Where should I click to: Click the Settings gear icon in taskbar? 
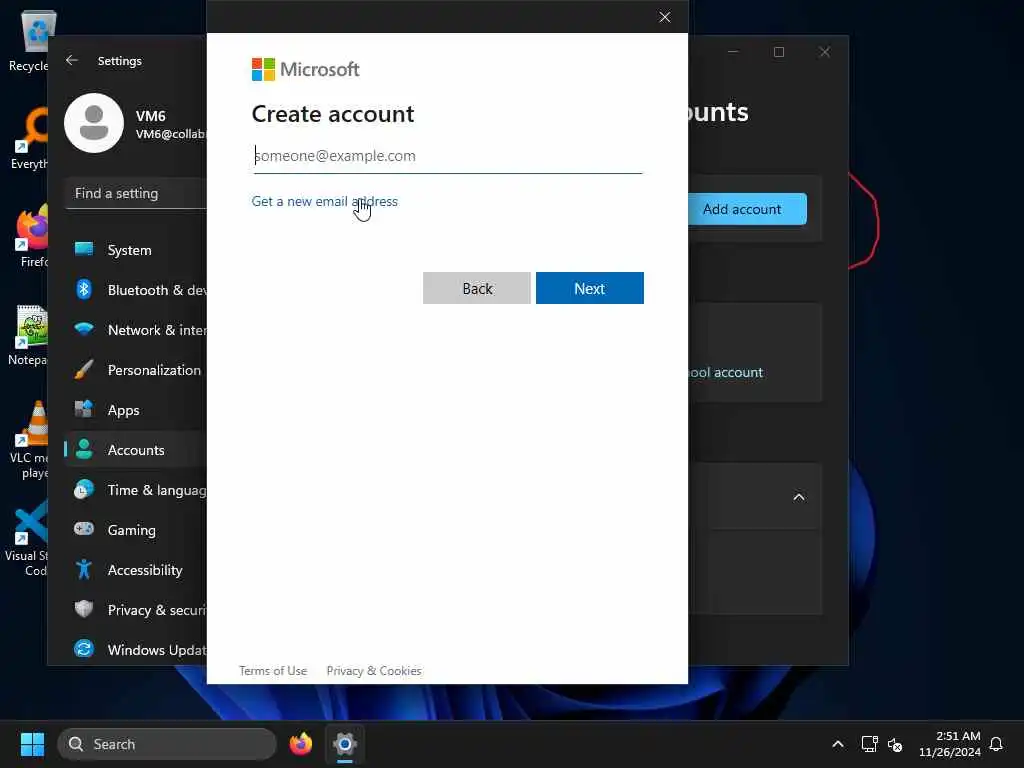[345, 744]
